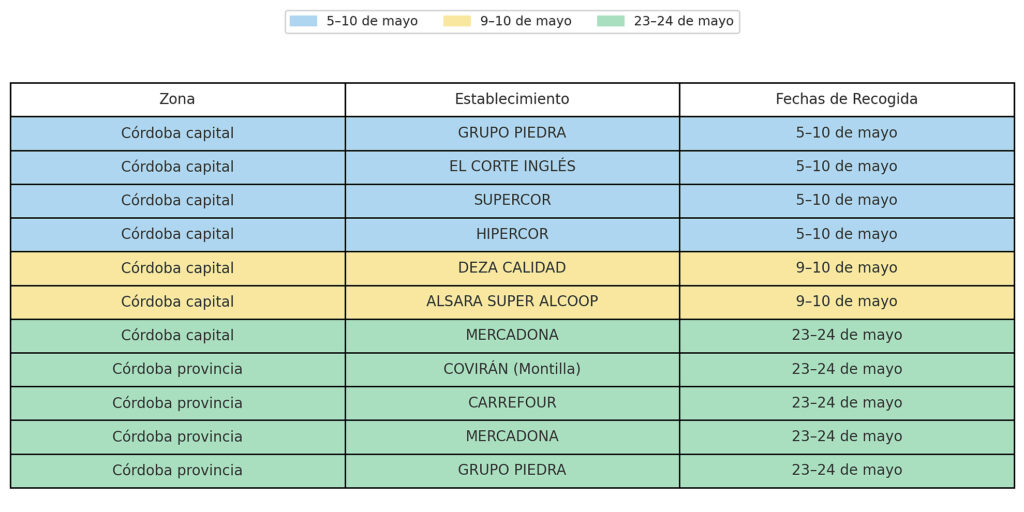Click the SUPERCOR establishment cell
Viewport: 1024px width, 512px height.
click(512, 200)
